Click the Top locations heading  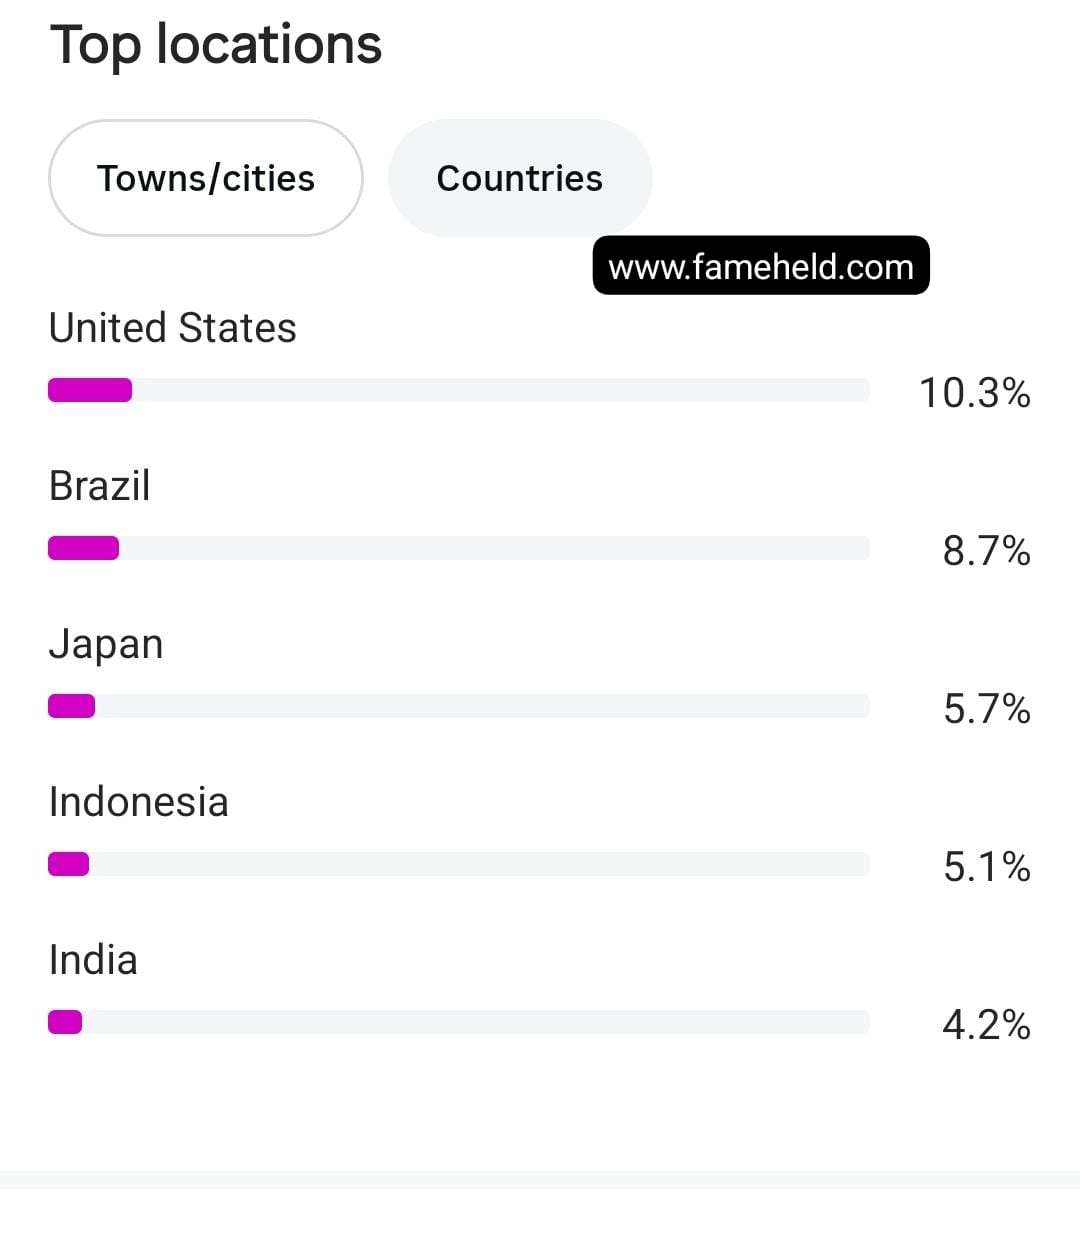click(216, 45)
